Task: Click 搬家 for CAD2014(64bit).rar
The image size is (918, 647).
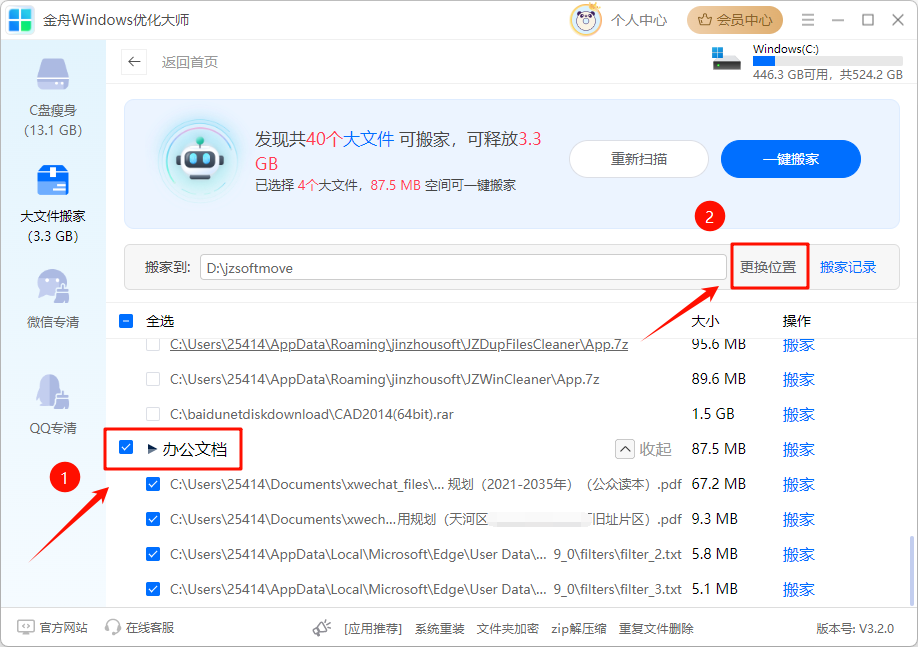Action: 799,415
